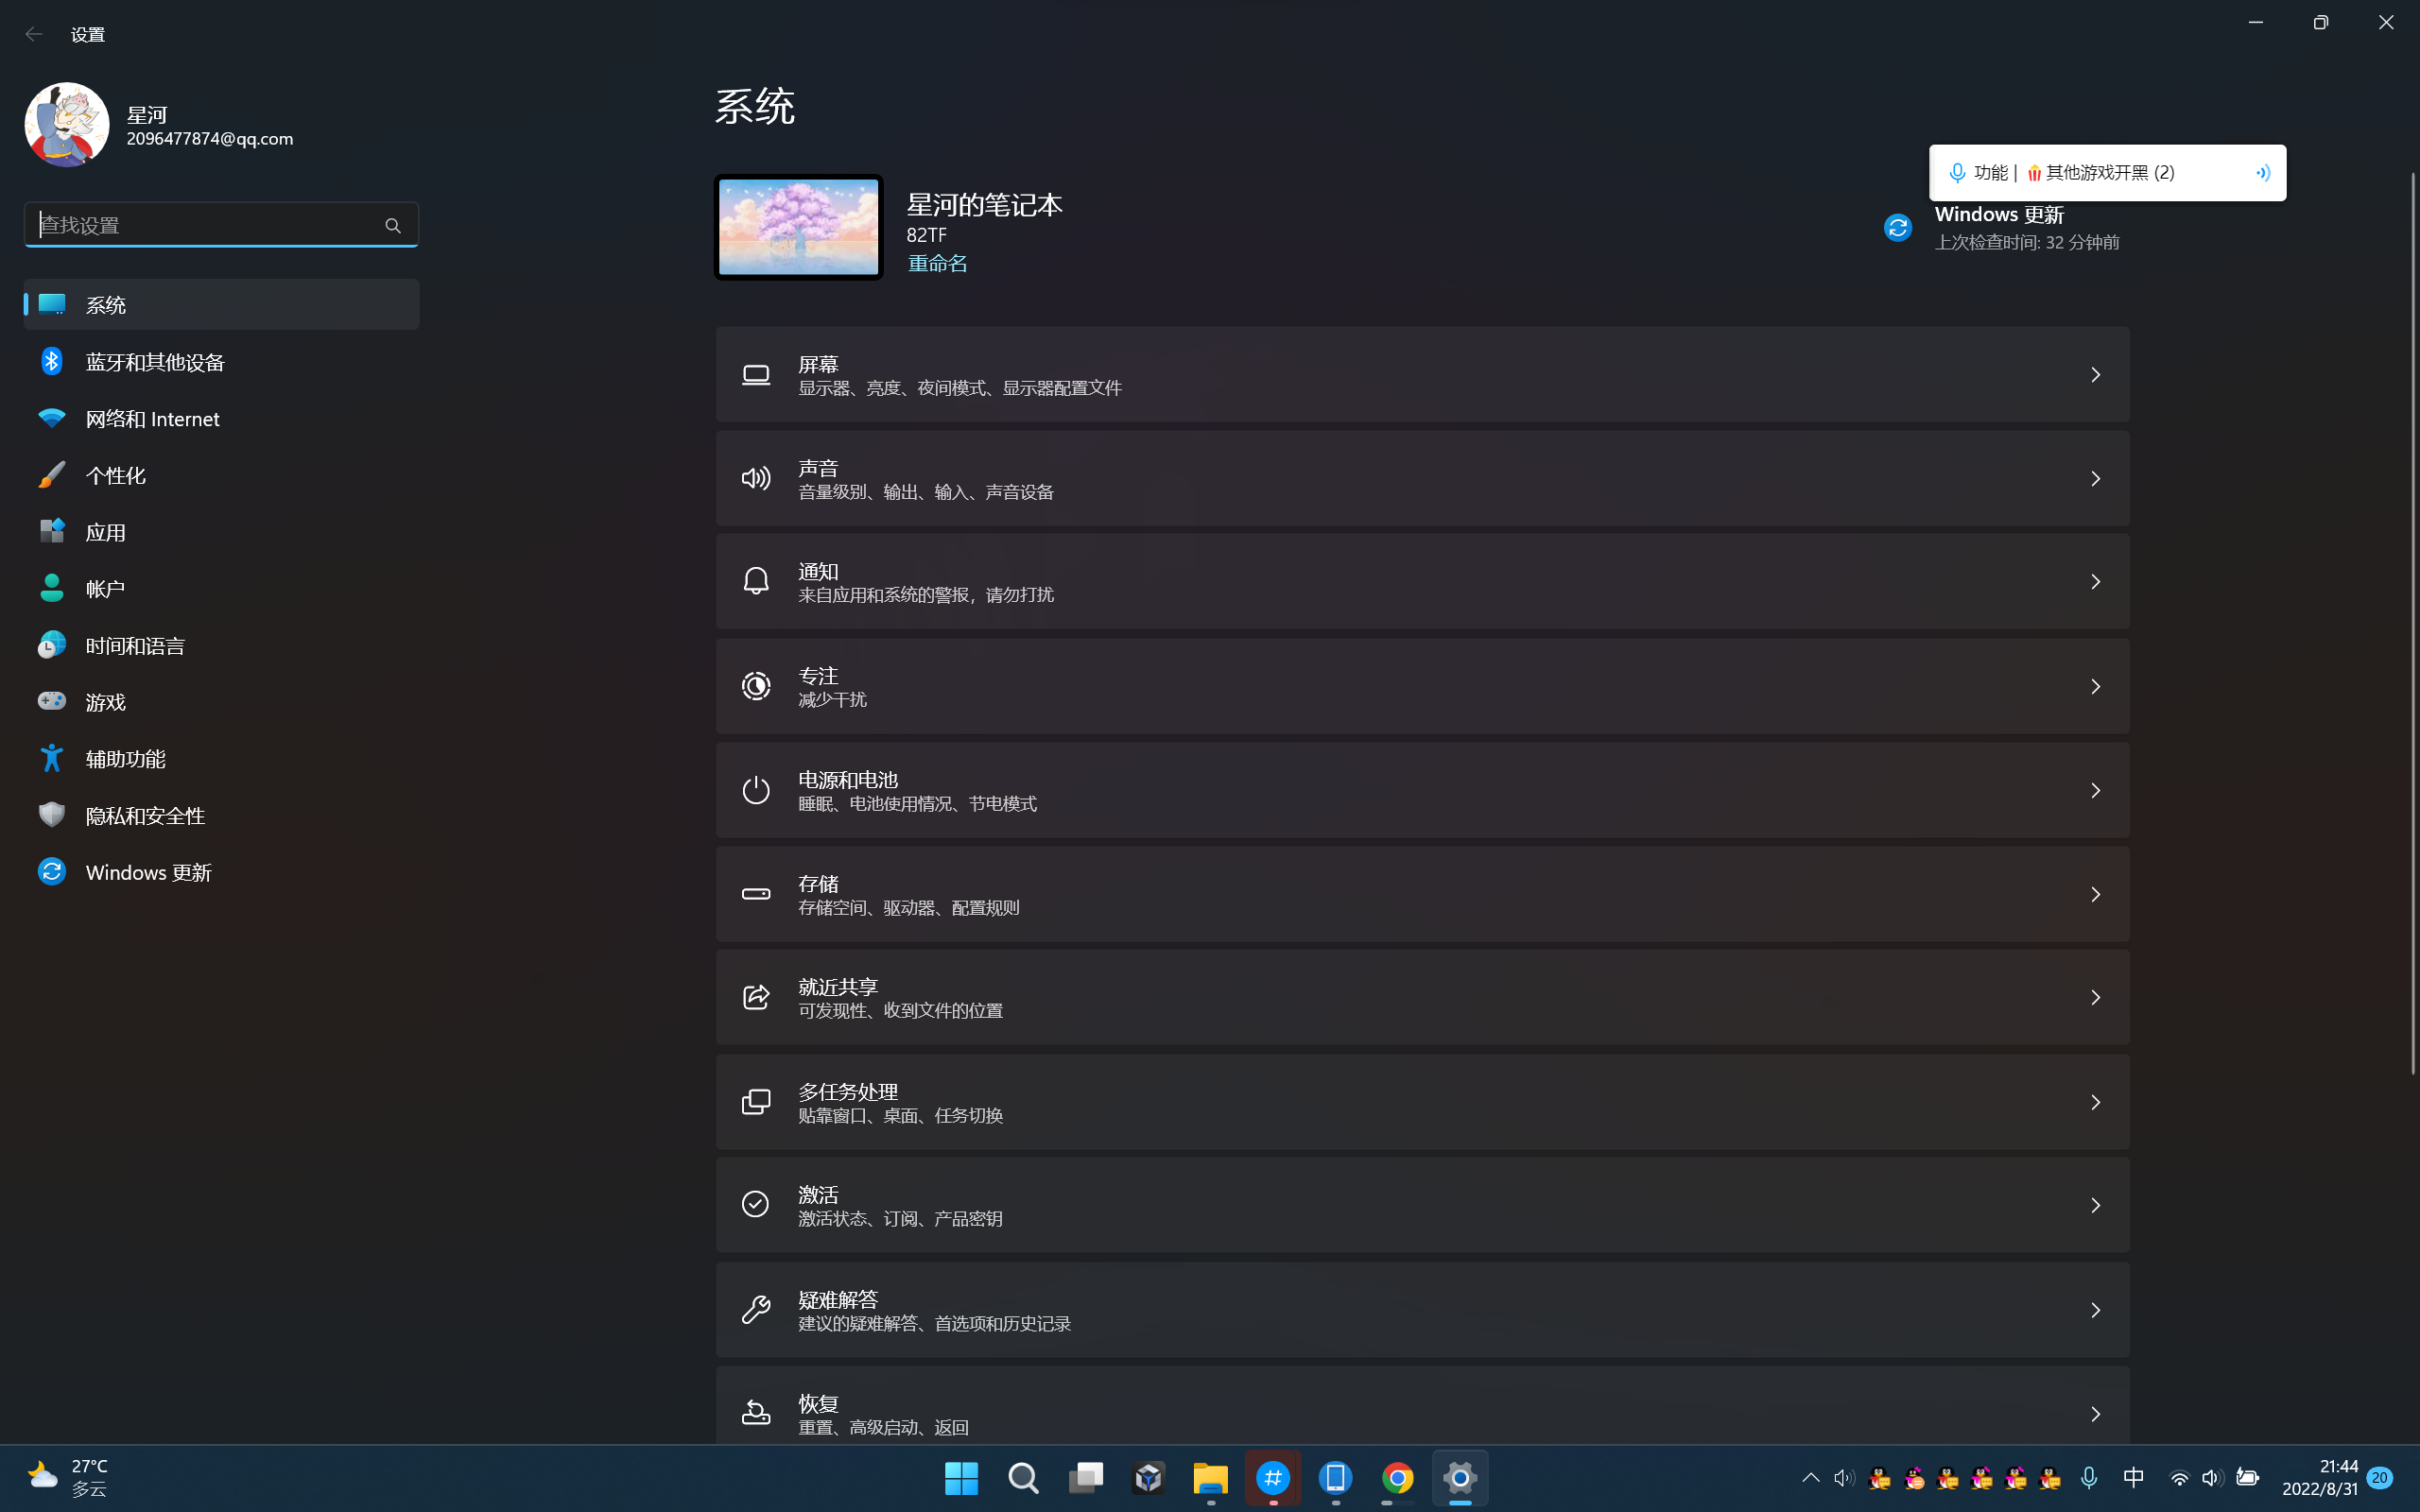Open 帐户 settings category
Viewport: 2420px width, 1512px height.
(x=222, y=589)
